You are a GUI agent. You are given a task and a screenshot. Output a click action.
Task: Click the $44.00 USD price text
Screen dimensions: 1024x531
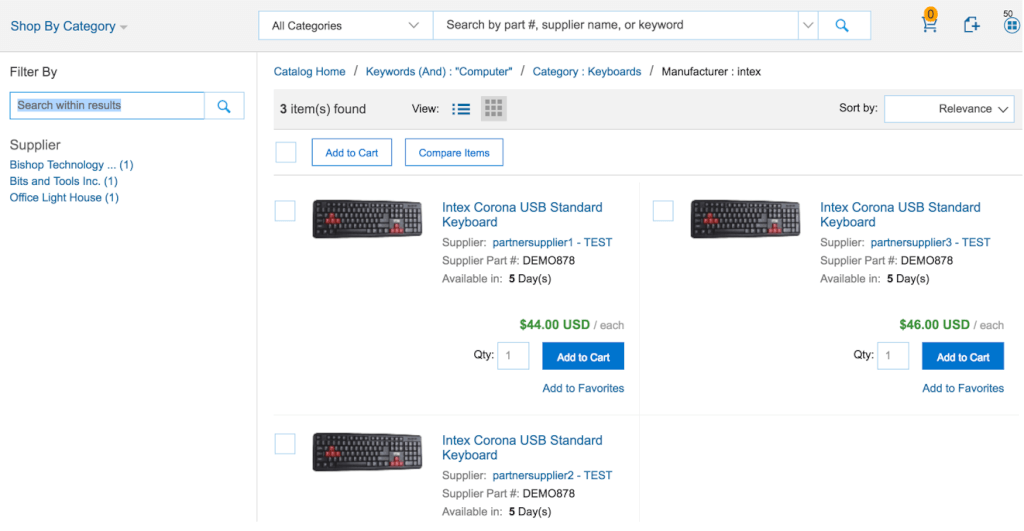pyautogui.click(x=554, y=325)
